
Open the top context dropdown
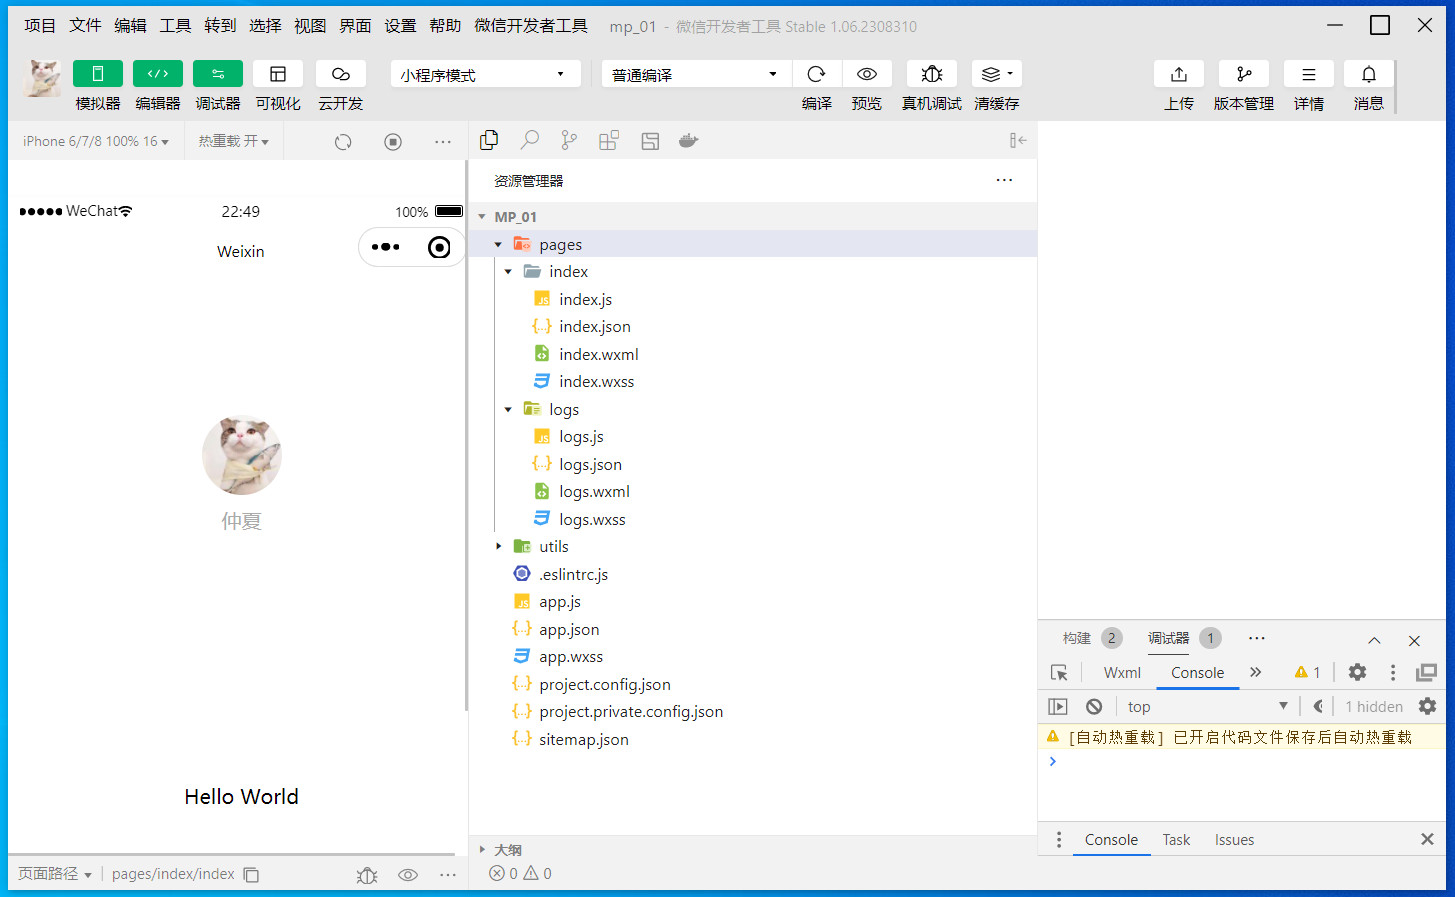pyautogui.click(x=1207, y=707)
